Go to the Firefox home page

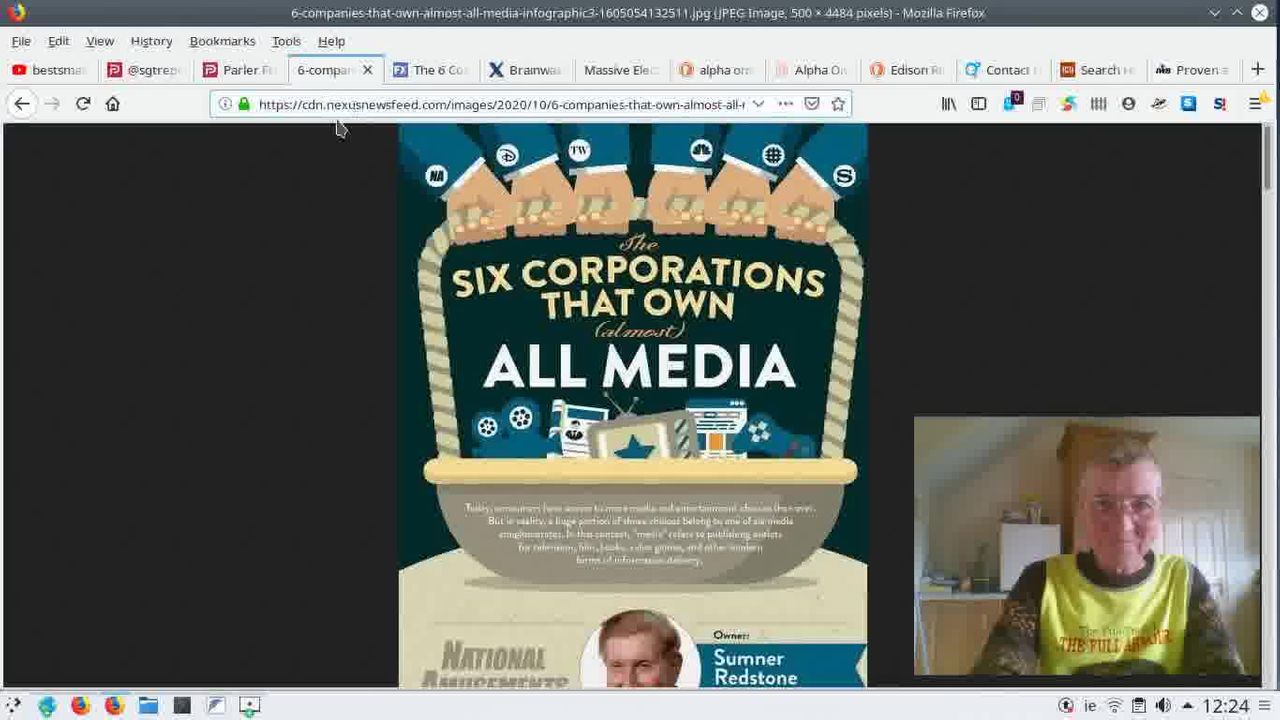point(113,104)
